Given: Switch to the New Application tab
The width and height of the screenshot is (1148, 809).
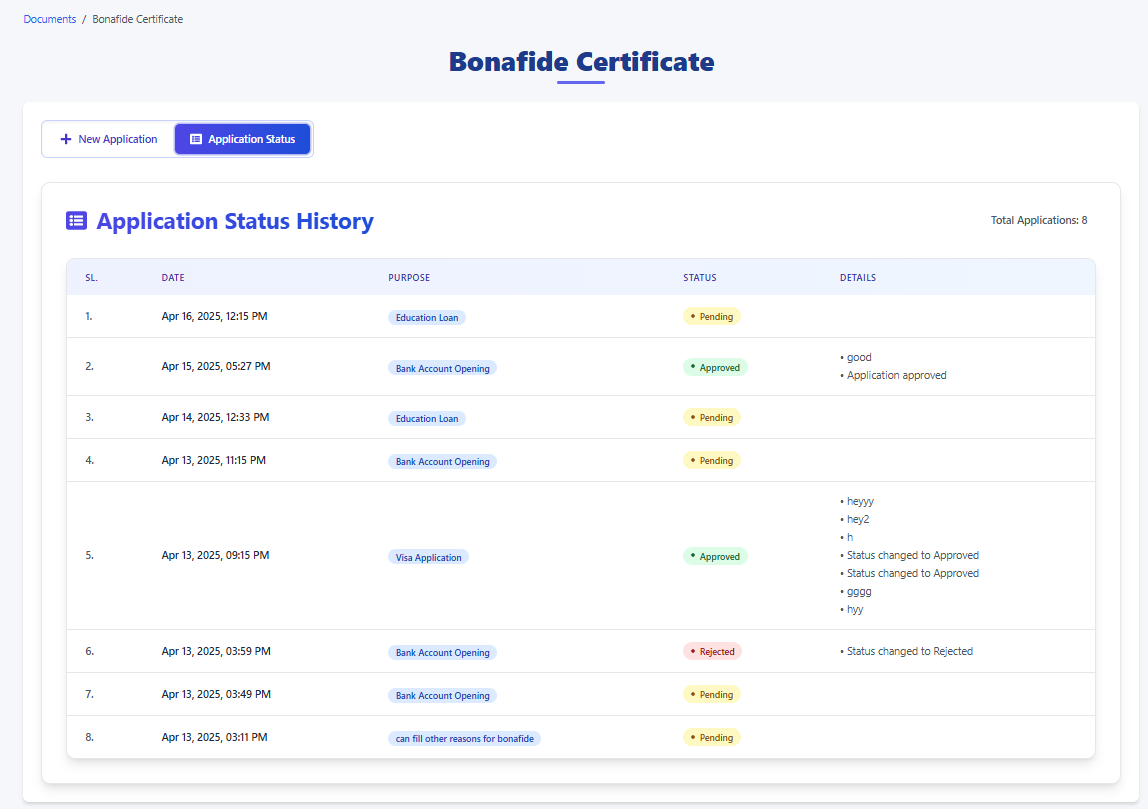Looking at the screenshot, I should tap(108, 139).
